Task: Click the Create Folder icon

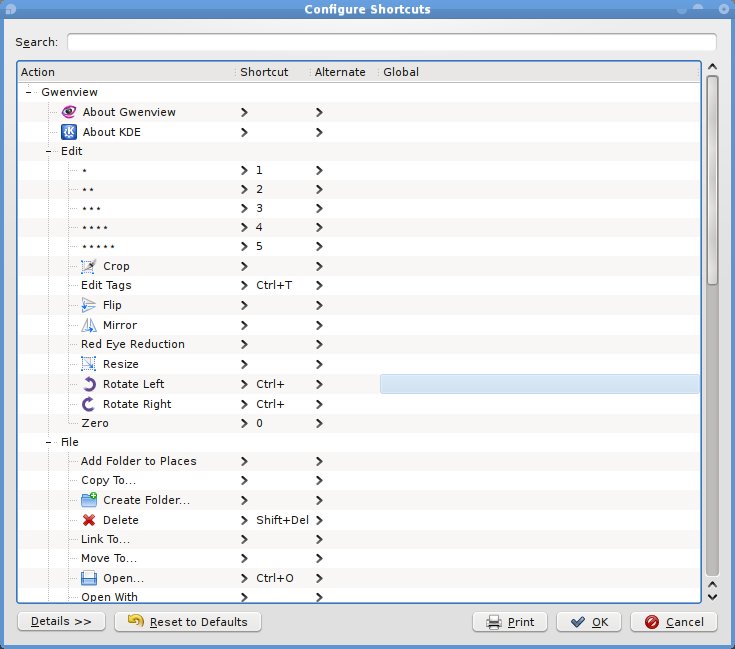Action: (x=89, y=500)
